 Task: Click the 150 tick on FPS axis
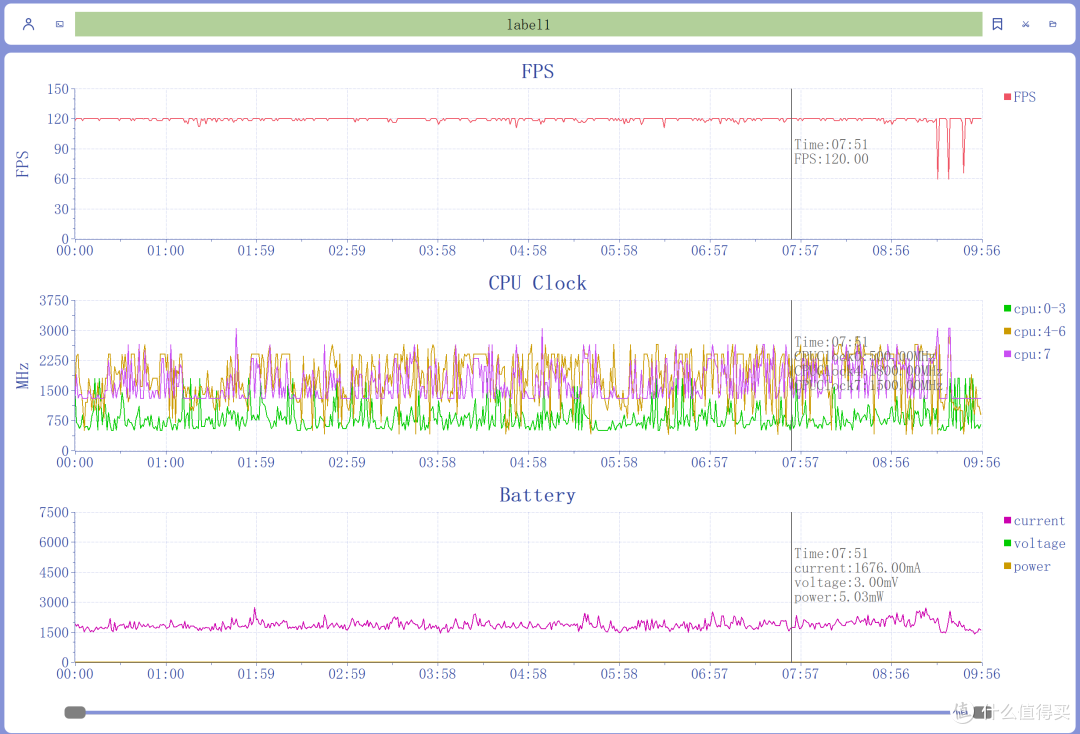[x=58, y=89]
